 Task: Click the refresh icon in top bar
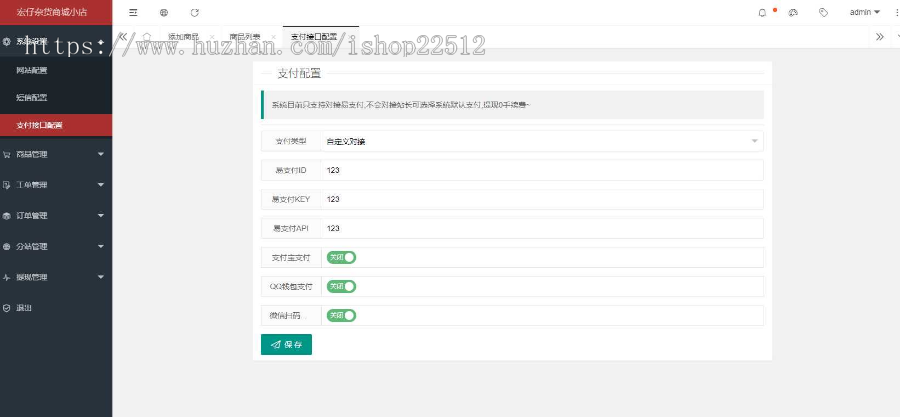click(195, 12)
